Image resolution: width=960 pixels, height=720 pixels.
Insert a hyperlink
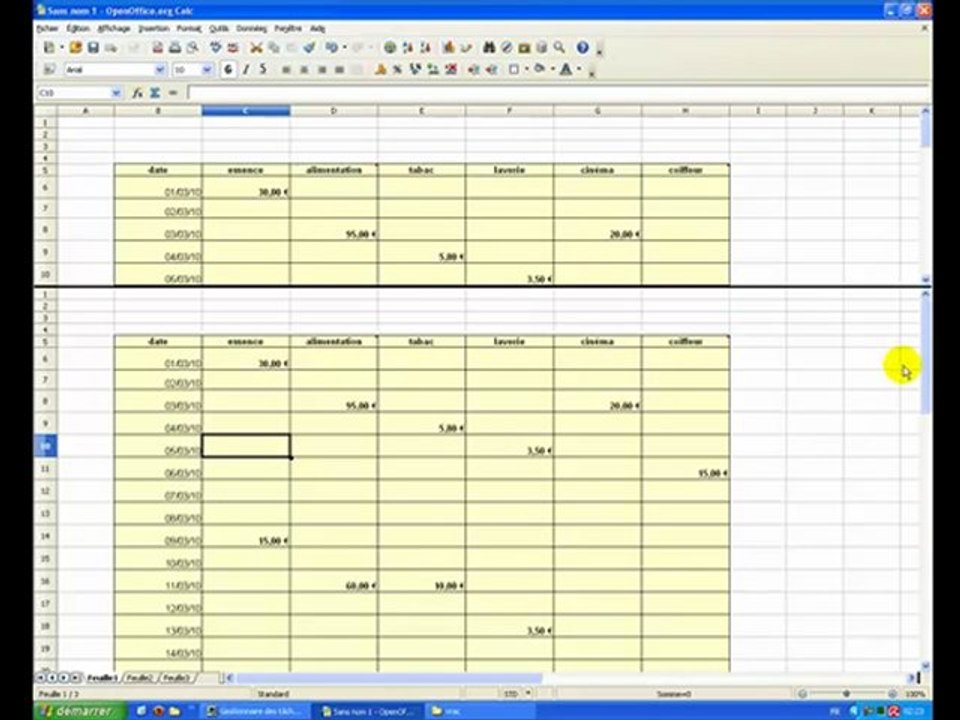389,47
